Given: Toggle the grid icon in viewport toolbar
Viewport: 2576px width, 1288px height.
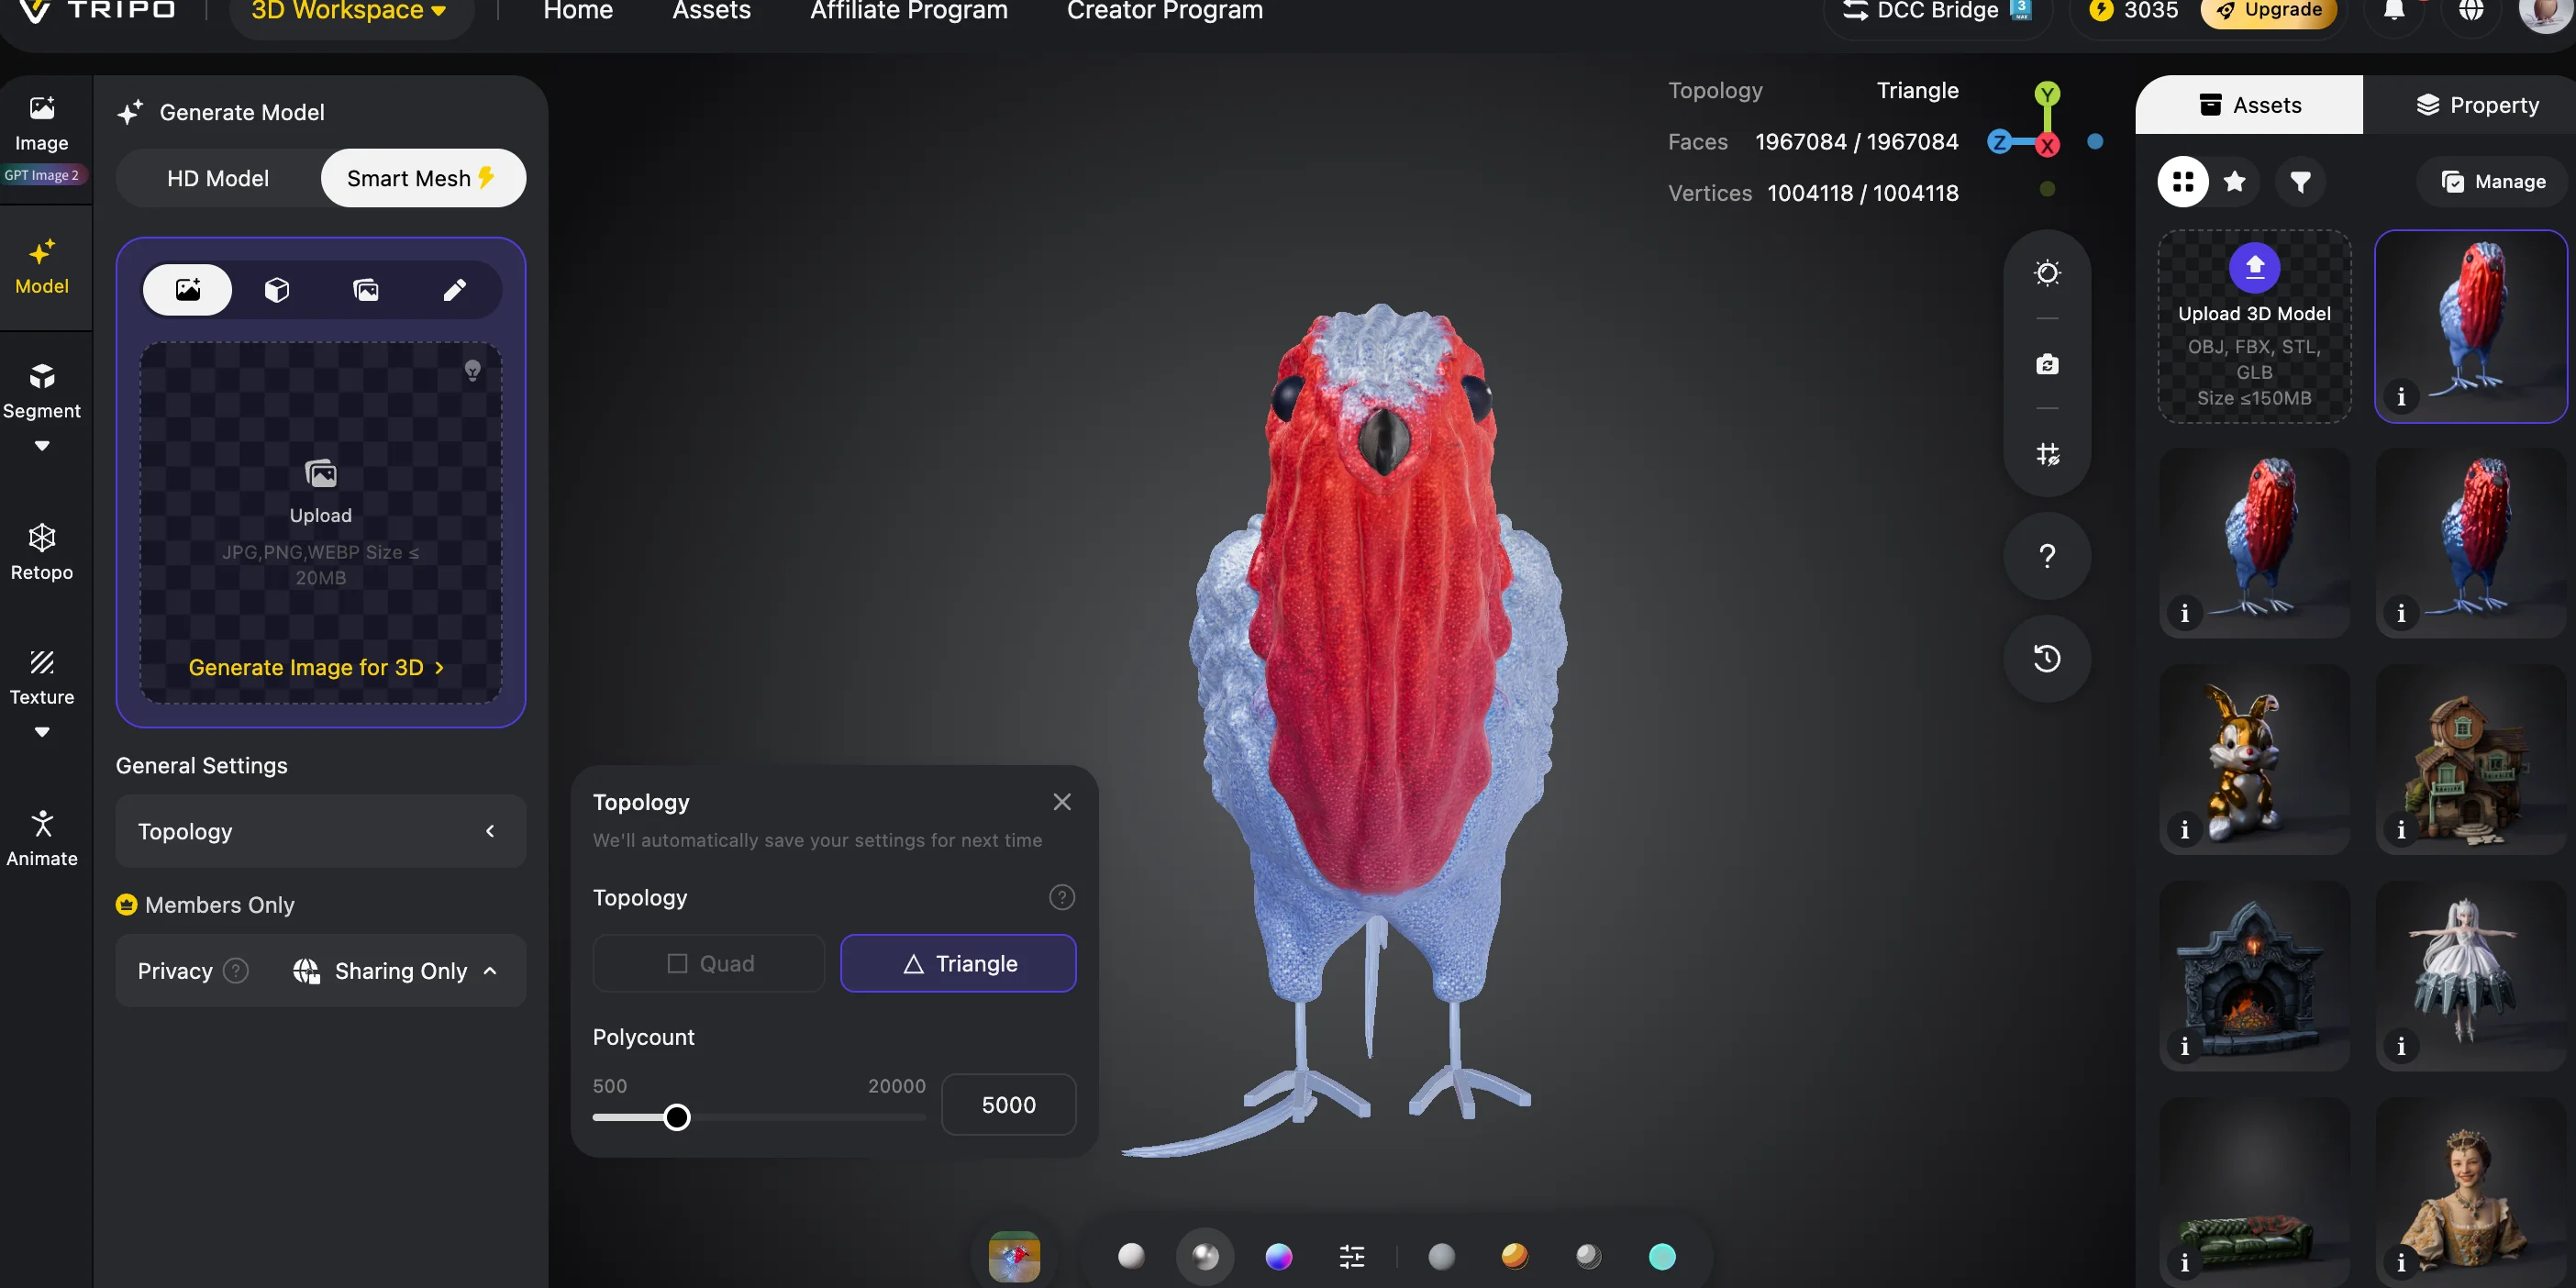Looking at the screenshot, I should tap(2047, 454).
